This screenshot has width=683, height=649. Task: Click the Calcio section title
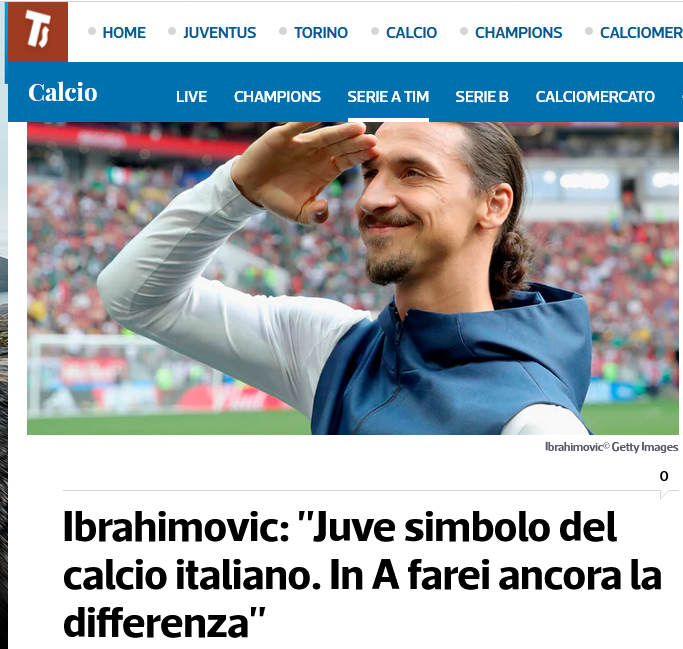63,92
